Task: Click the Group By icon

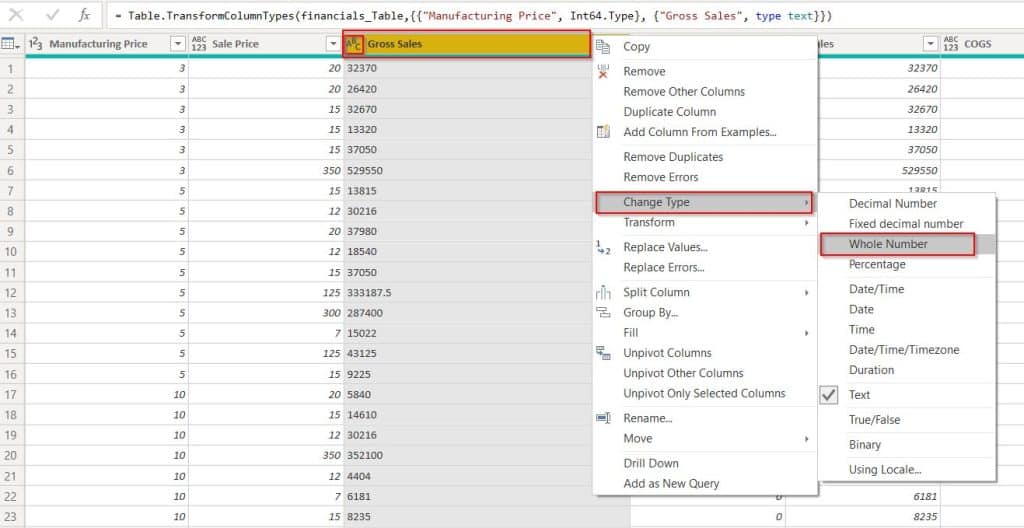Action: coord(603,312)
